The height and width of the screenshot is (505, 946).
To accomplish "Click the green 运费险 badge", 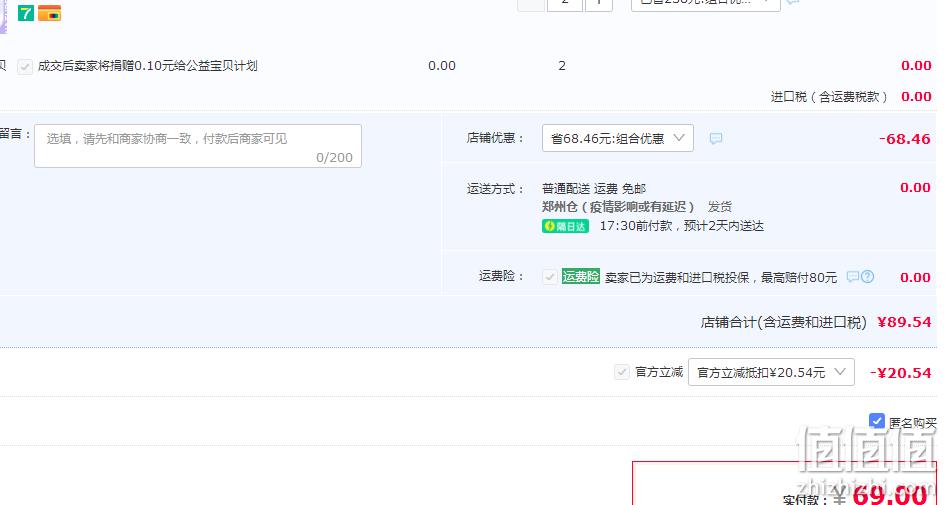I will pyautogui.click(x=580, y=276).
